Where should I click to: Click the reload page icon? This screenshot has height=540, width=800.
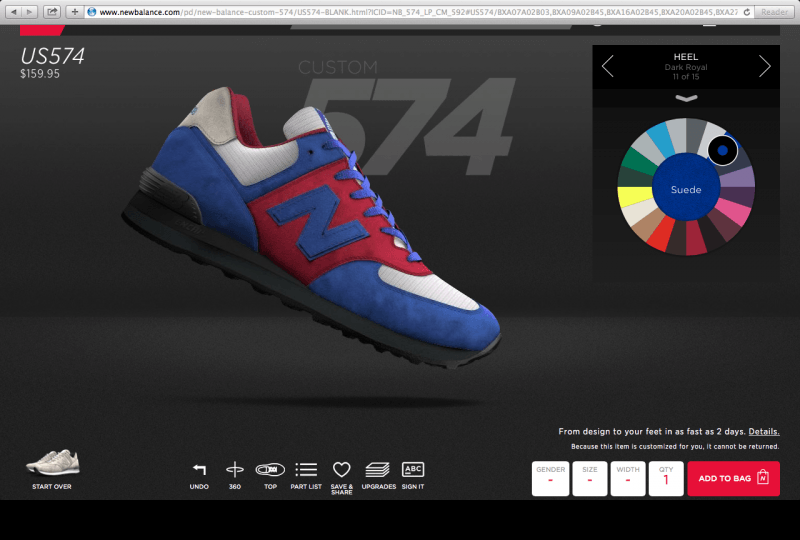point(746,12)
